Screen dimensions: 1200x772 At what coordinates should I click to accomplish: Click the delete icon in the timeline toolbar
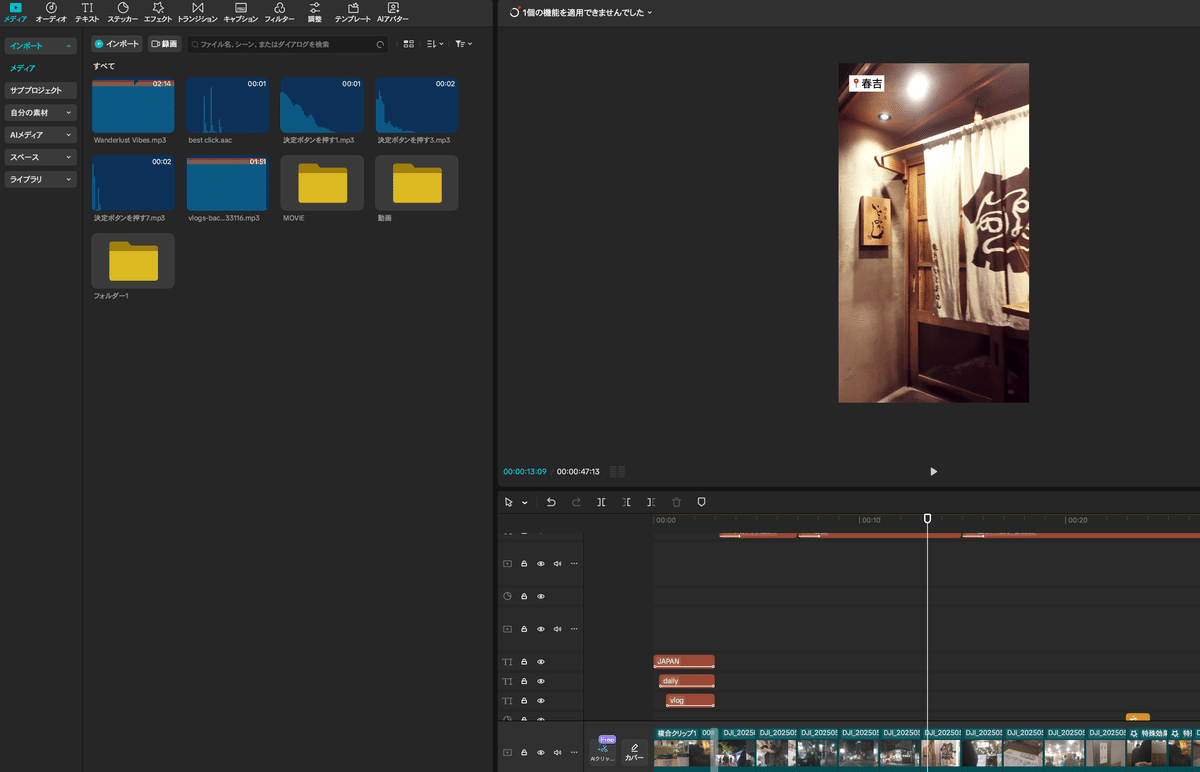point(676,502)
